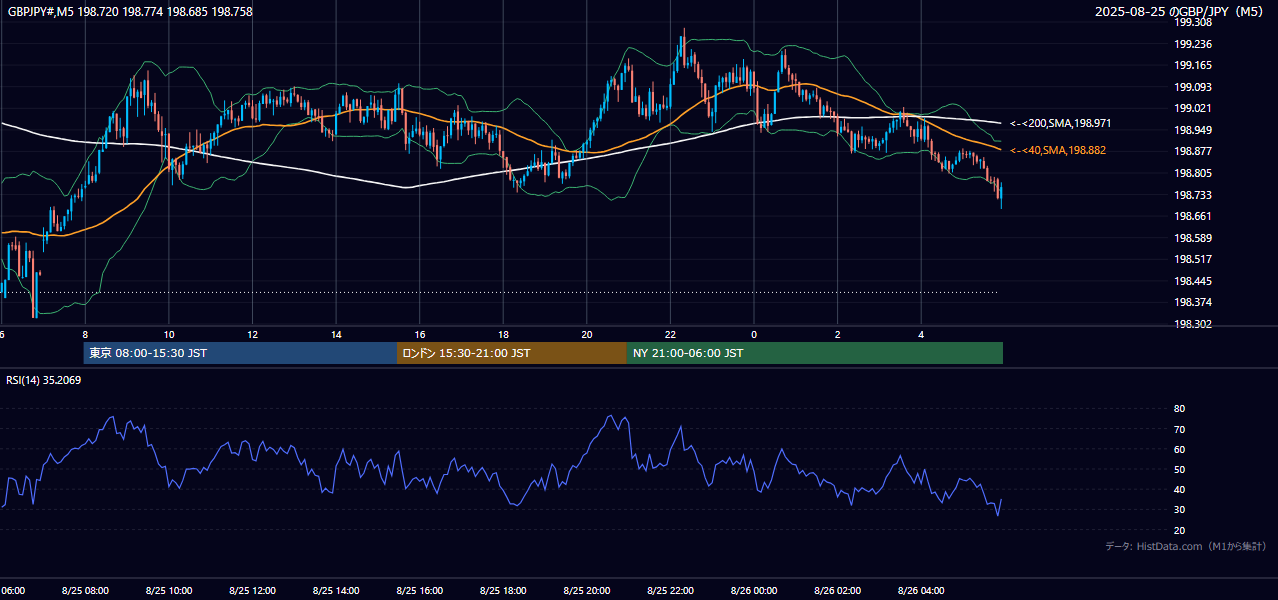The image size is (1278, 600).
Task: Click RSI axis level 30
Action: point(1179,510)
